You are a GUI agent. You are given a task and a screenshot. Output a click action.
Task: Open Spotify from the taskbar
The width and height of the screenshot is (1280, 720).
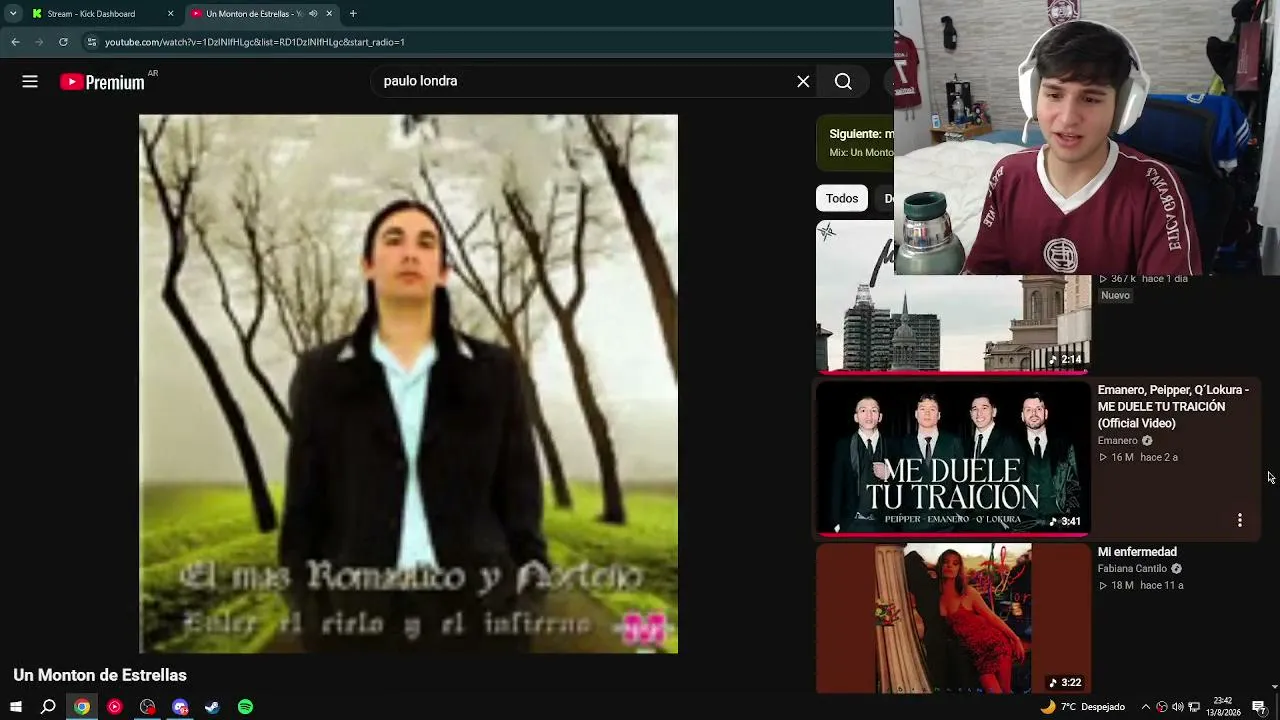click(245, 707)
